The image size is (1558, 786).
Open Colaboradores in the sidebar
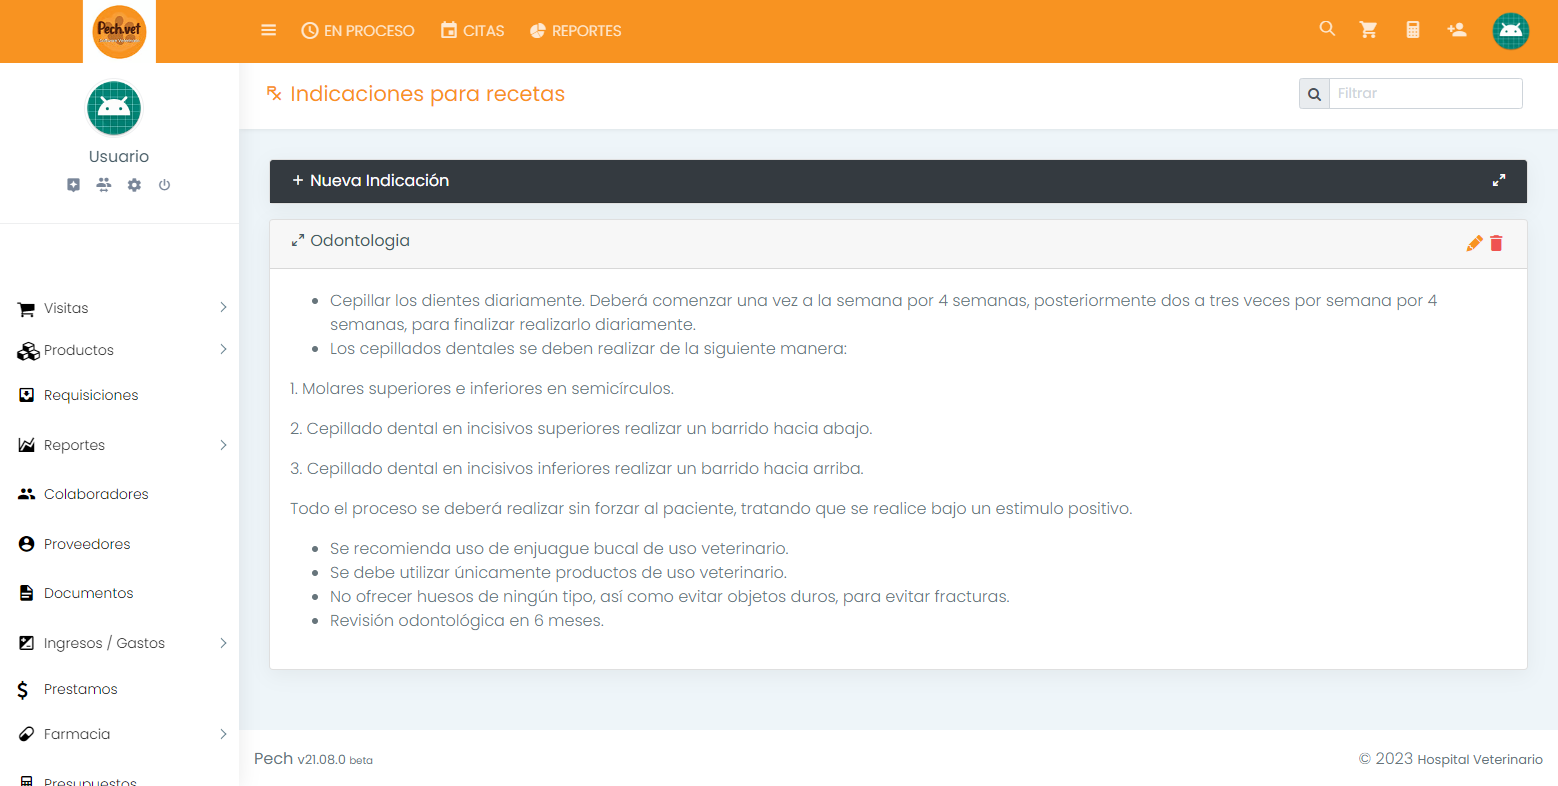[96, 494]
